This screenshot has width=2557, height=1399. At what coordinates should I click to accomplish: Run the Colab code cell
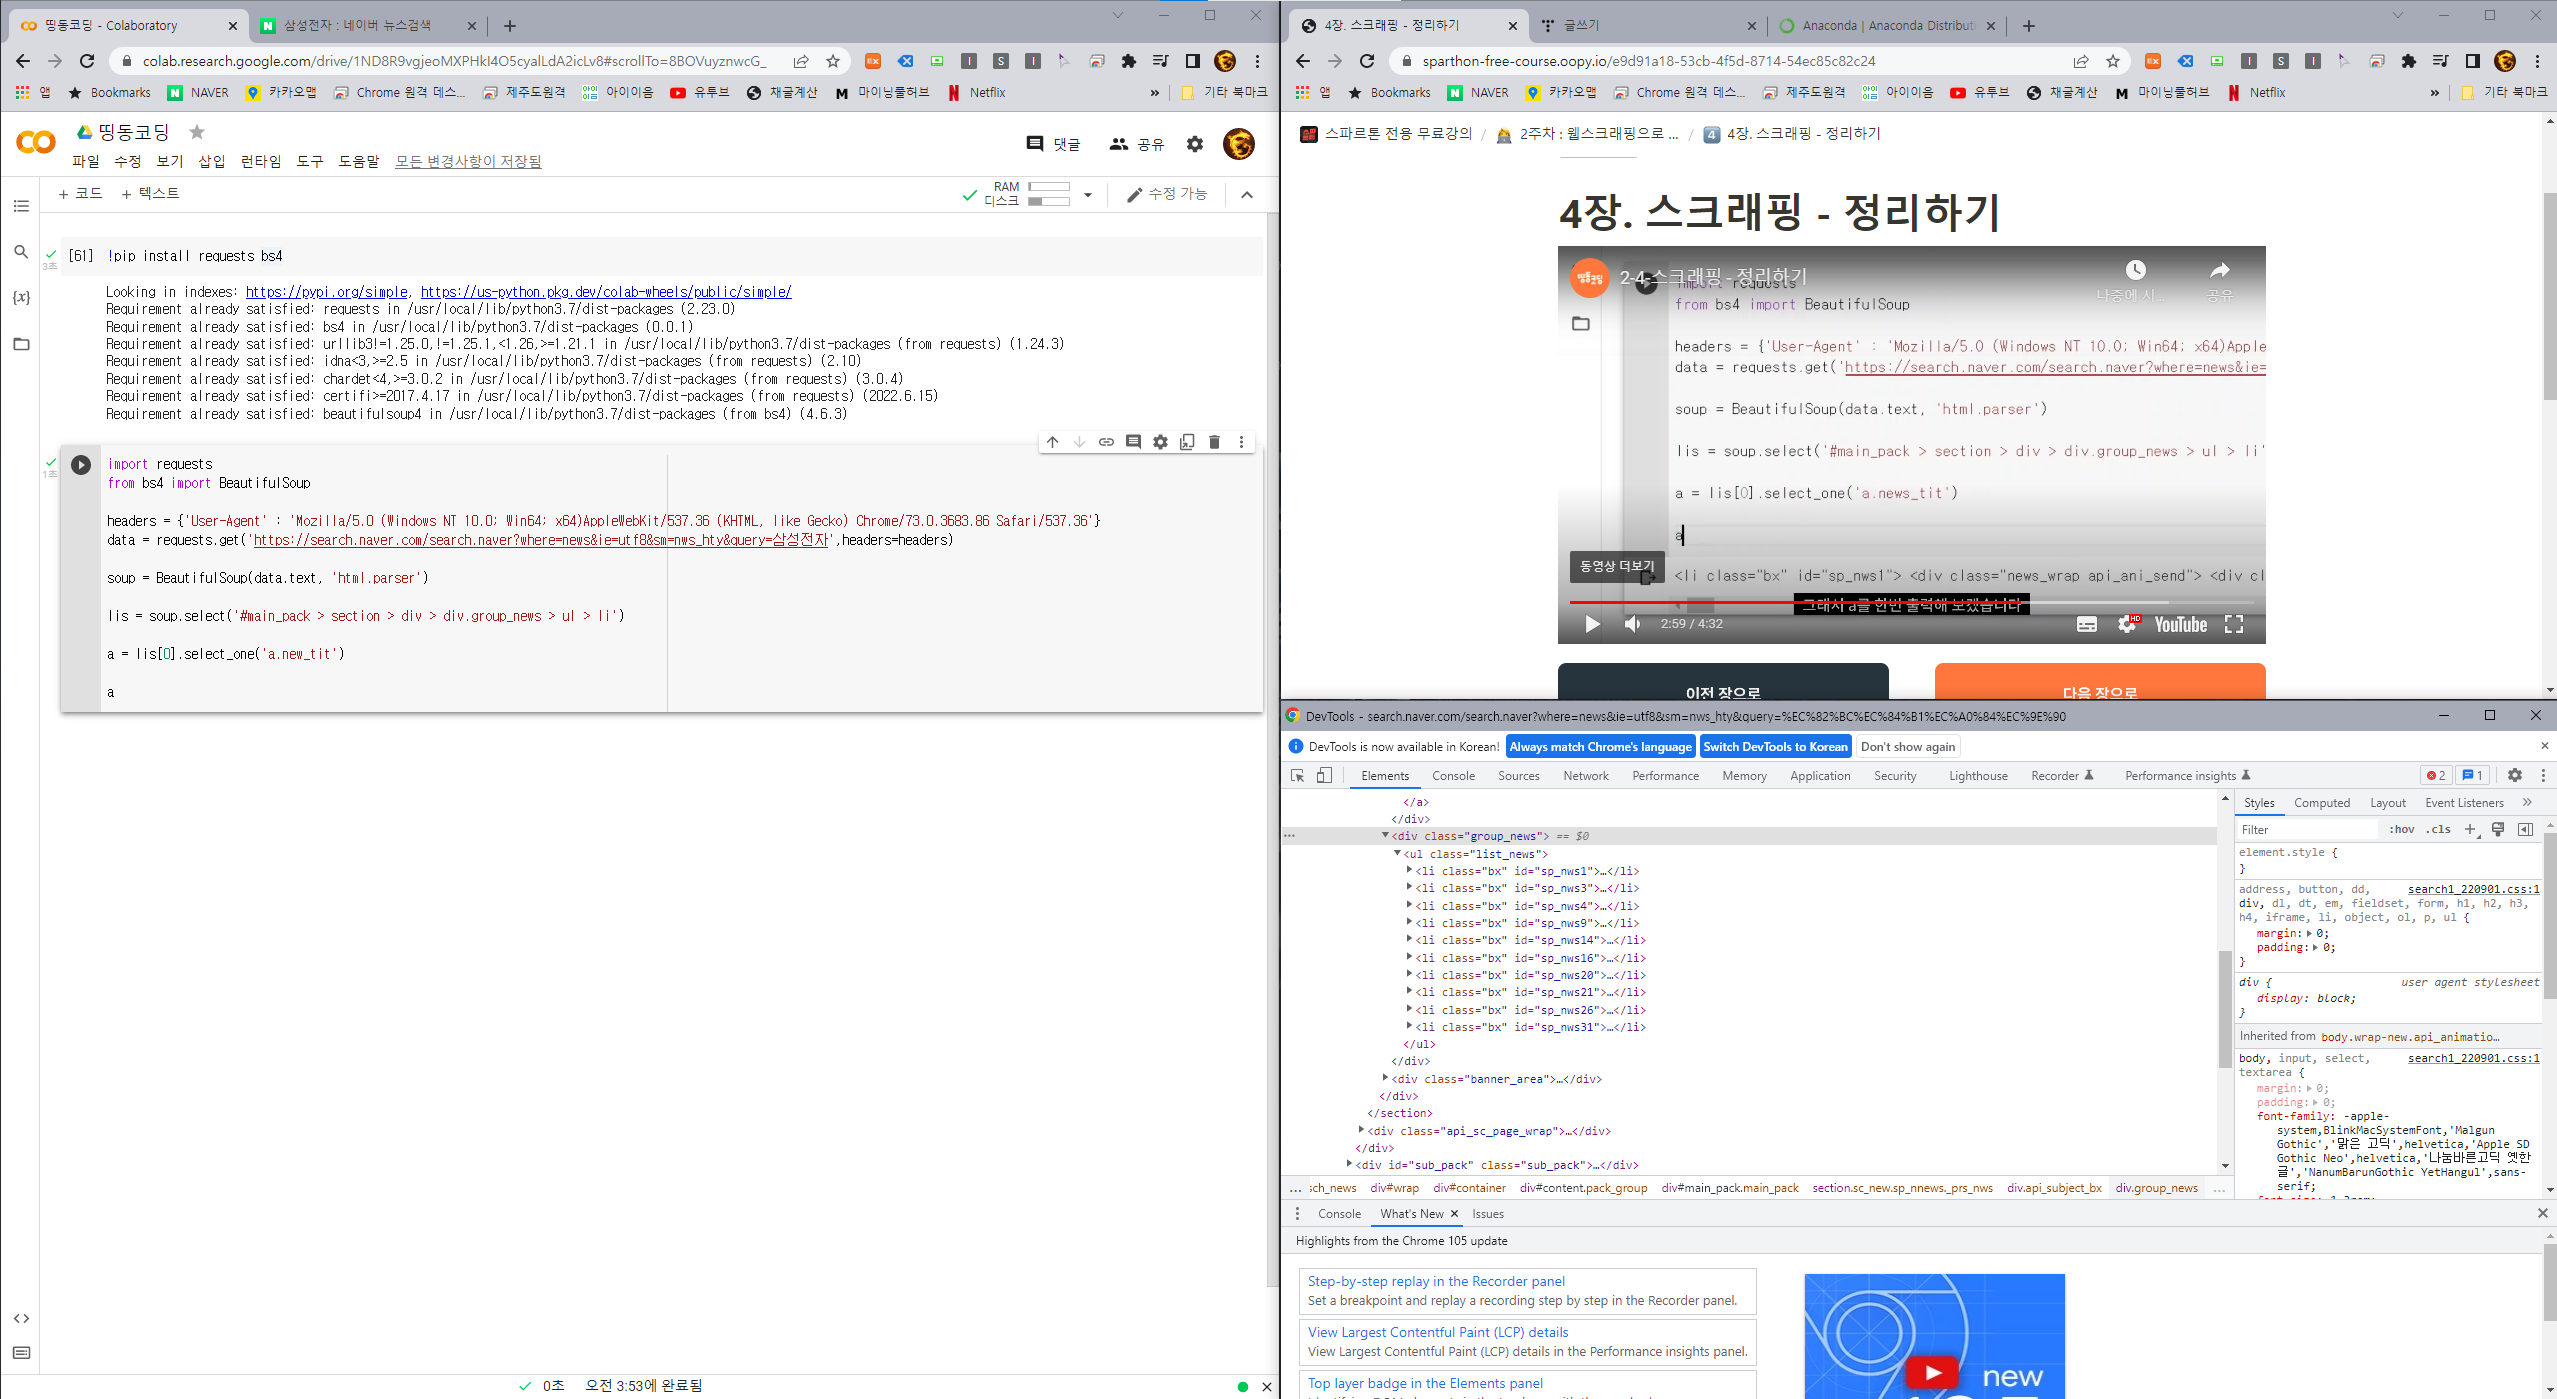coord(81,465)
